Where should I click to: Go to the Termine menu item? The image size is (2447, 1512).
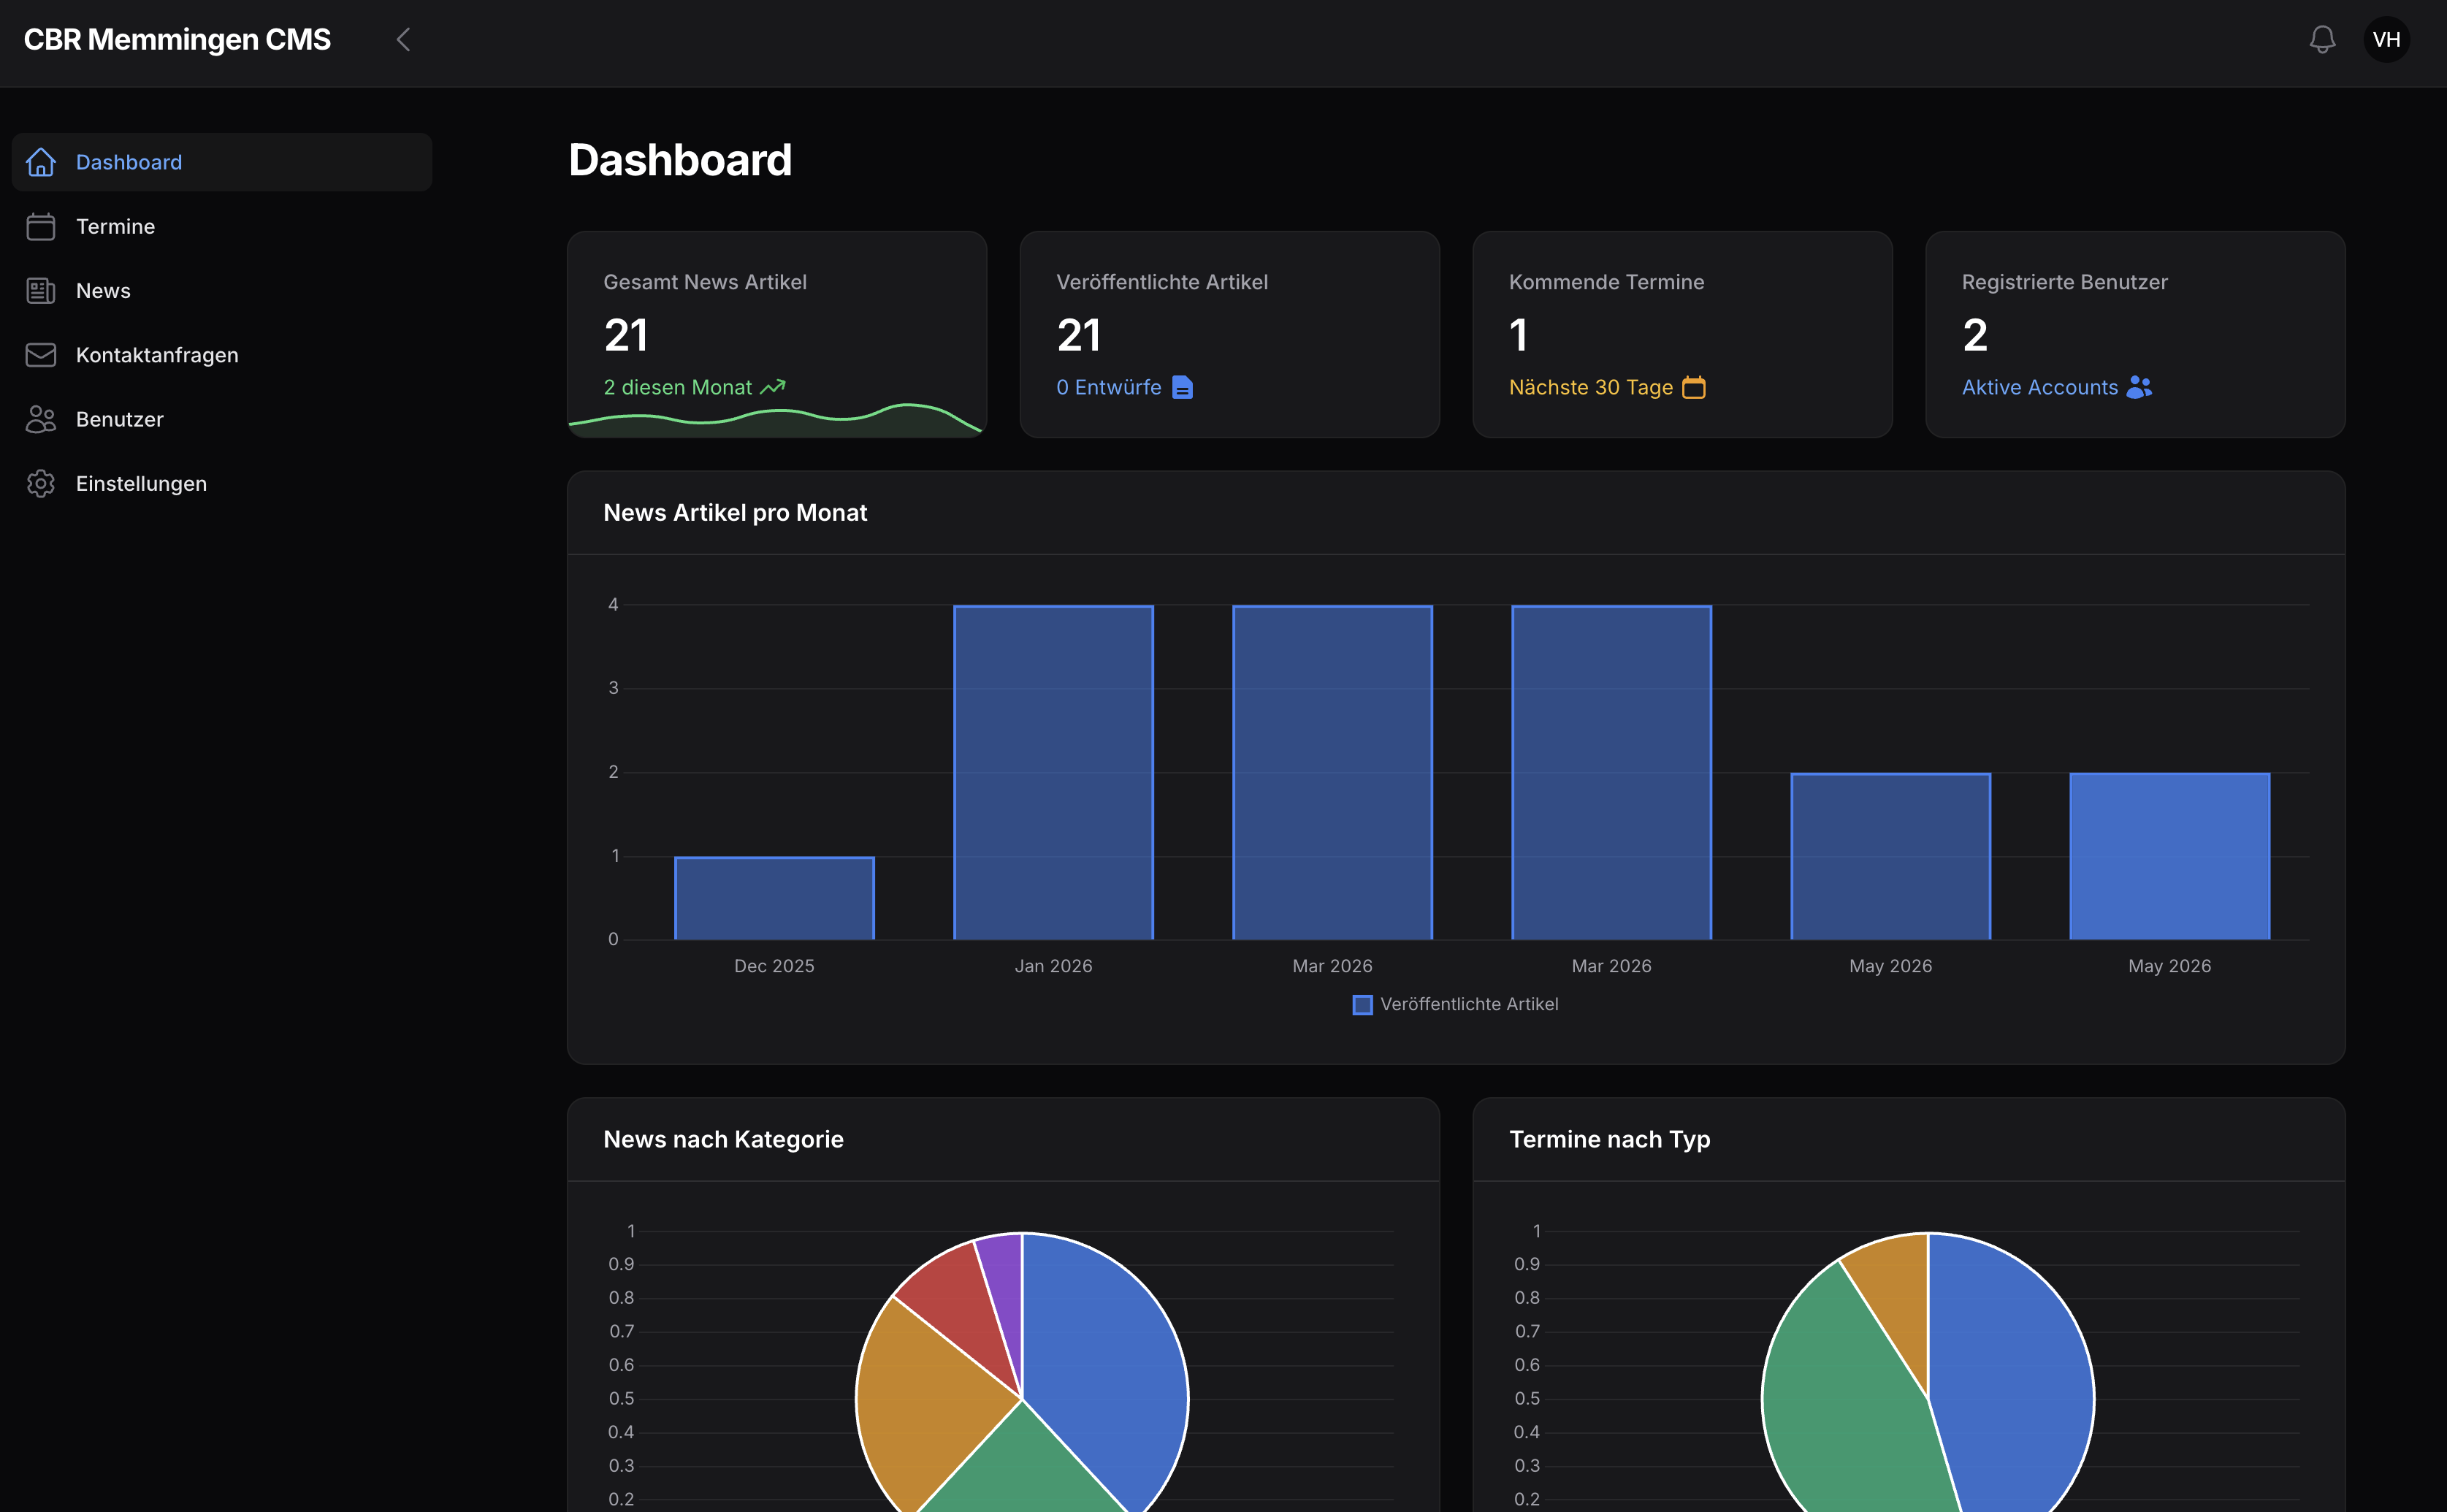pos(222,226)
